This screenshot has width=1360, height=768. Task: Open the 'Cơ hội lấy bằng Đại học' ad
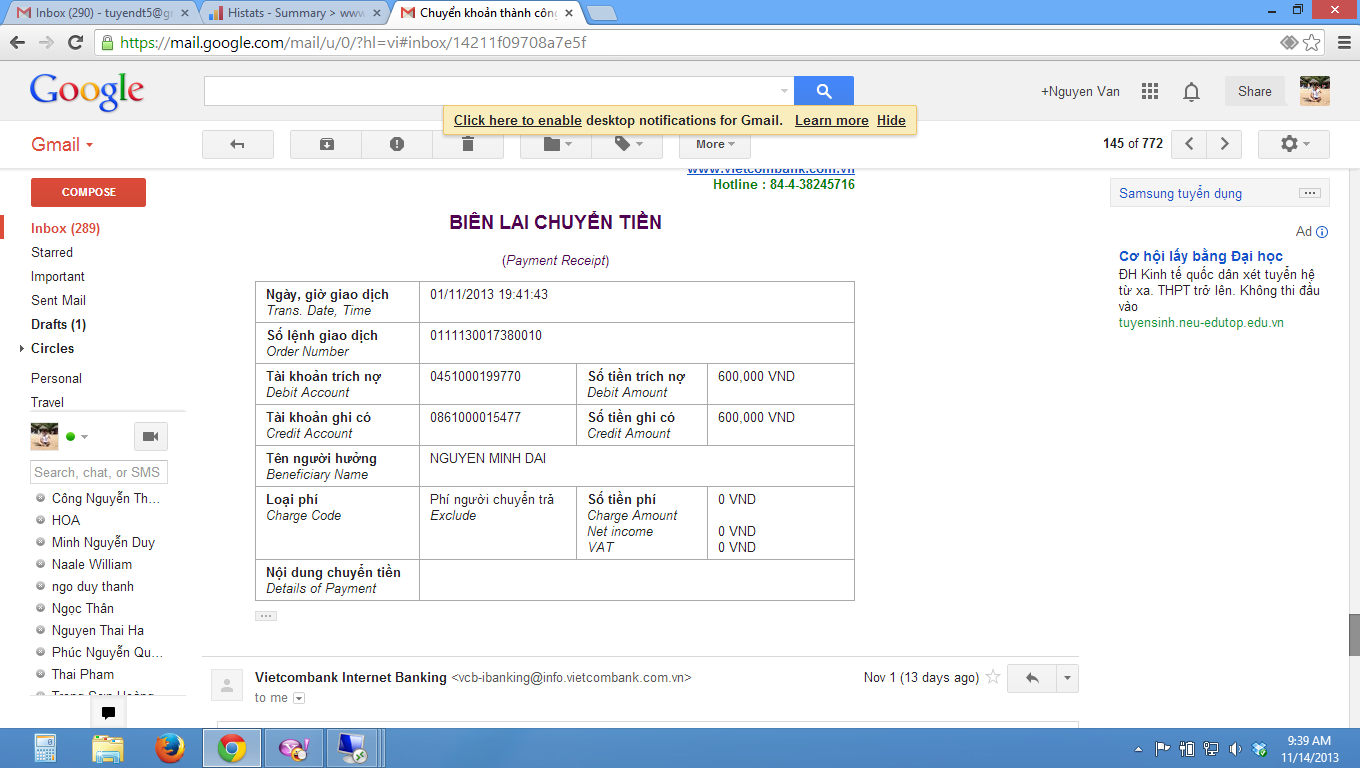(1201, 256)
